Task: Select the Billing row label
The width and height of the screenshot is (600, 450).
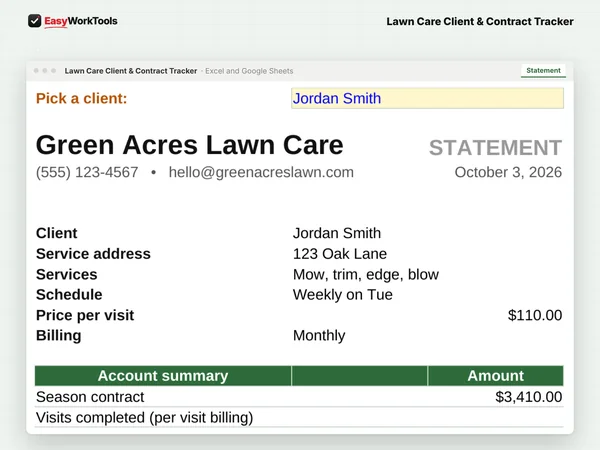Action: (x=59, y=336)
